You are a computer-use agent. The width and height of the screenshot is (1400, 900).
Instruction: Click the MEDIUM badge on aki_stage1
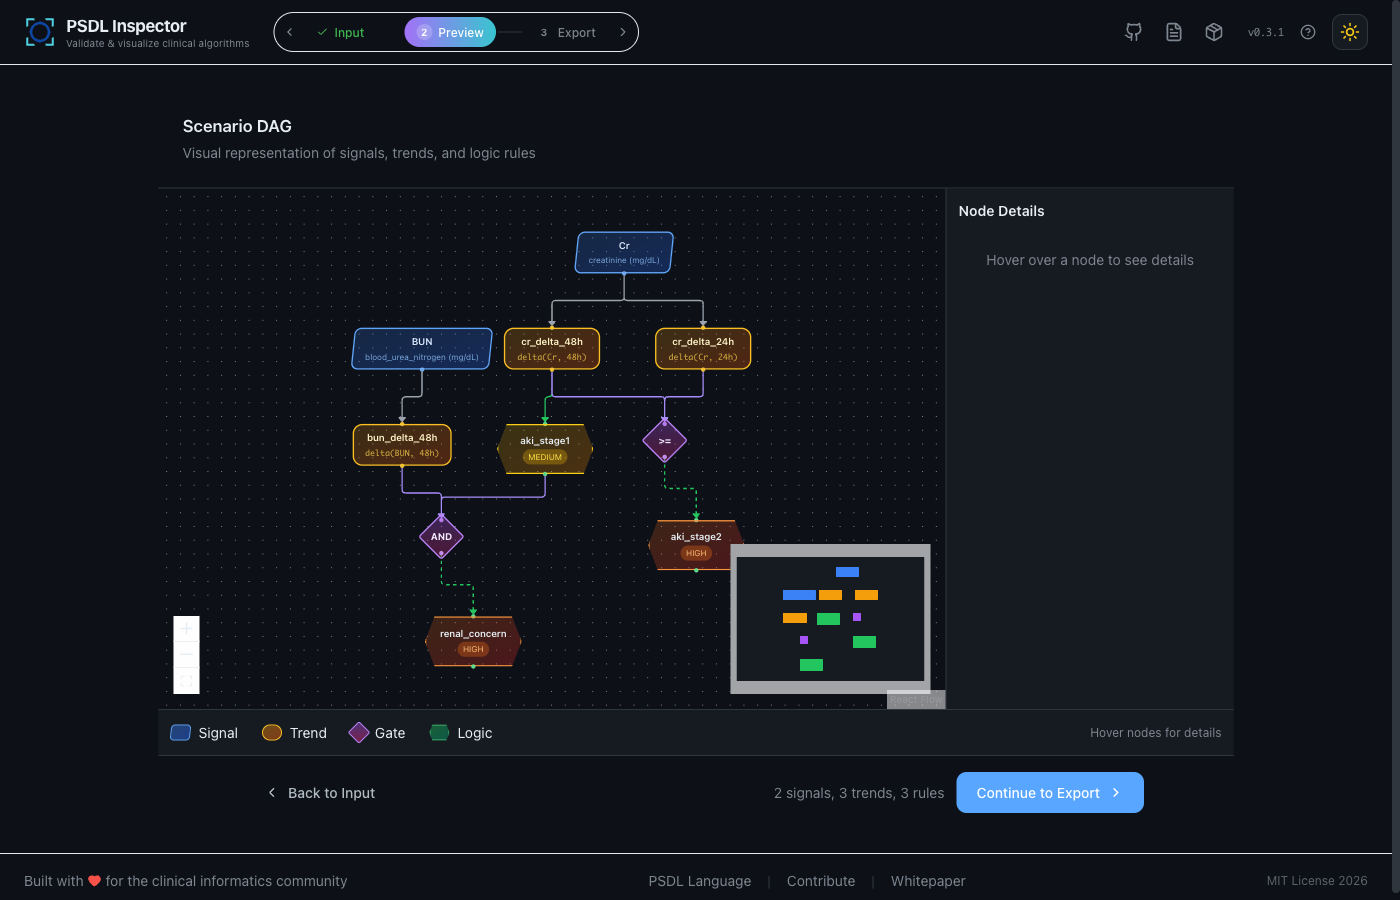pos(545,457)
